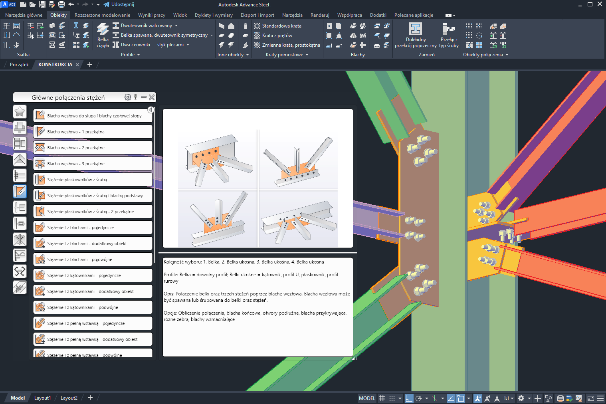Viewport: 606px width, 404px height.
Task: Click the first Blacha węzłowa entry in palette list
Action: coord(93,115)
